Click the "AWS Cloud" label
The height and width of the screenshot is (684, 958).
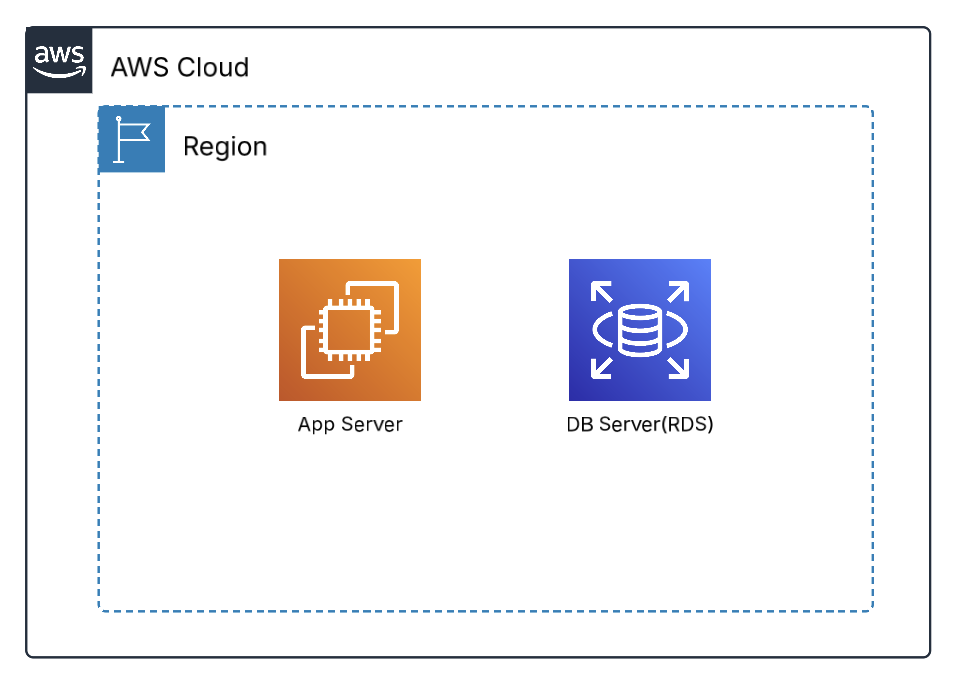coord(180,67)
